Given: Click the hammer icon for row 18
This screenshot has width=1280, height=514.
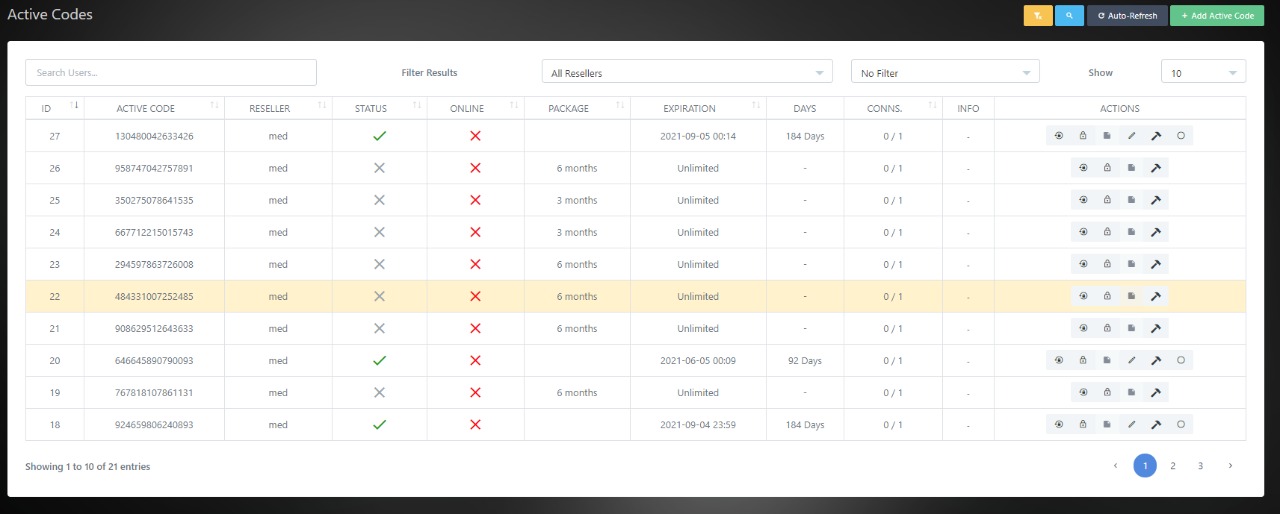Looking at the screenshot, I should (x=1156, y=424).
